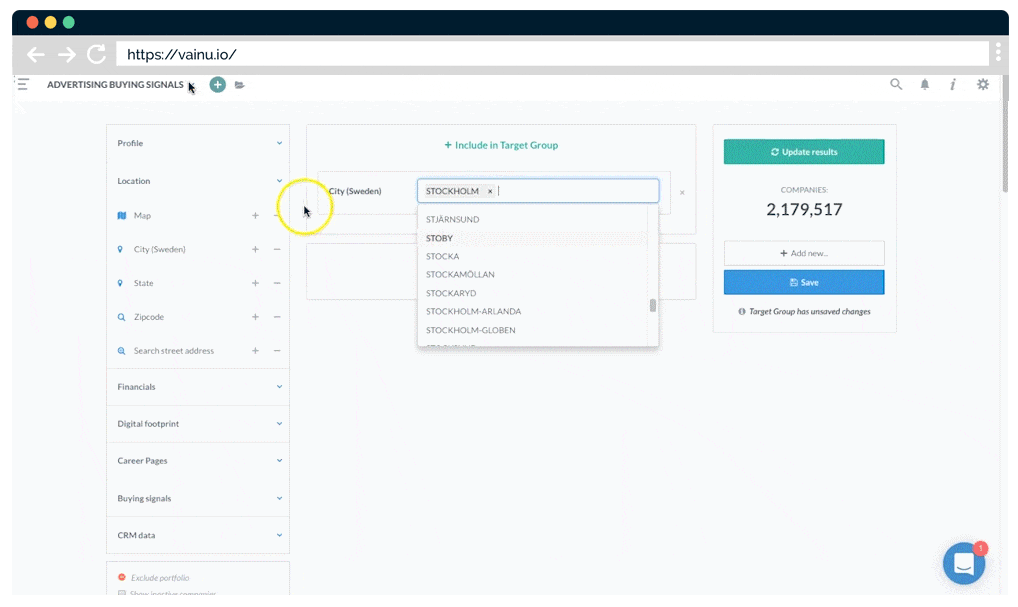This screenshot has width=1018, height=607.
Task: Click the plus next to Map filter
Action: click(x=255, y=215)
